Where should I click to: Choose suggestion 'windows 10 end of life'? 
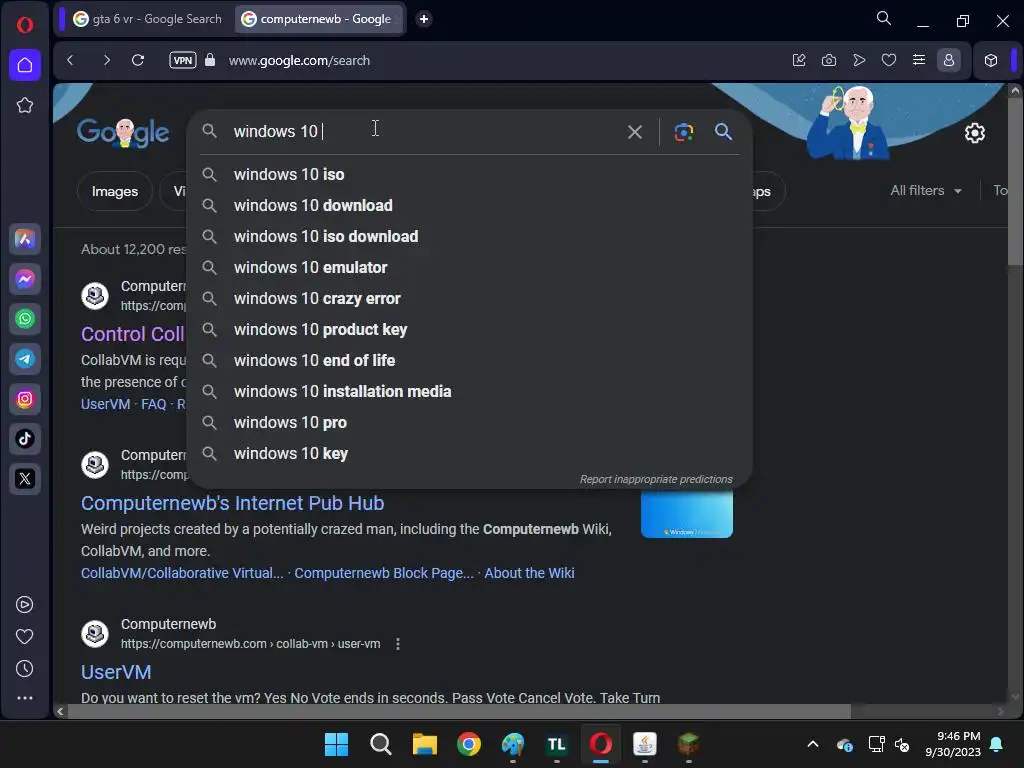tap(470, 360)
